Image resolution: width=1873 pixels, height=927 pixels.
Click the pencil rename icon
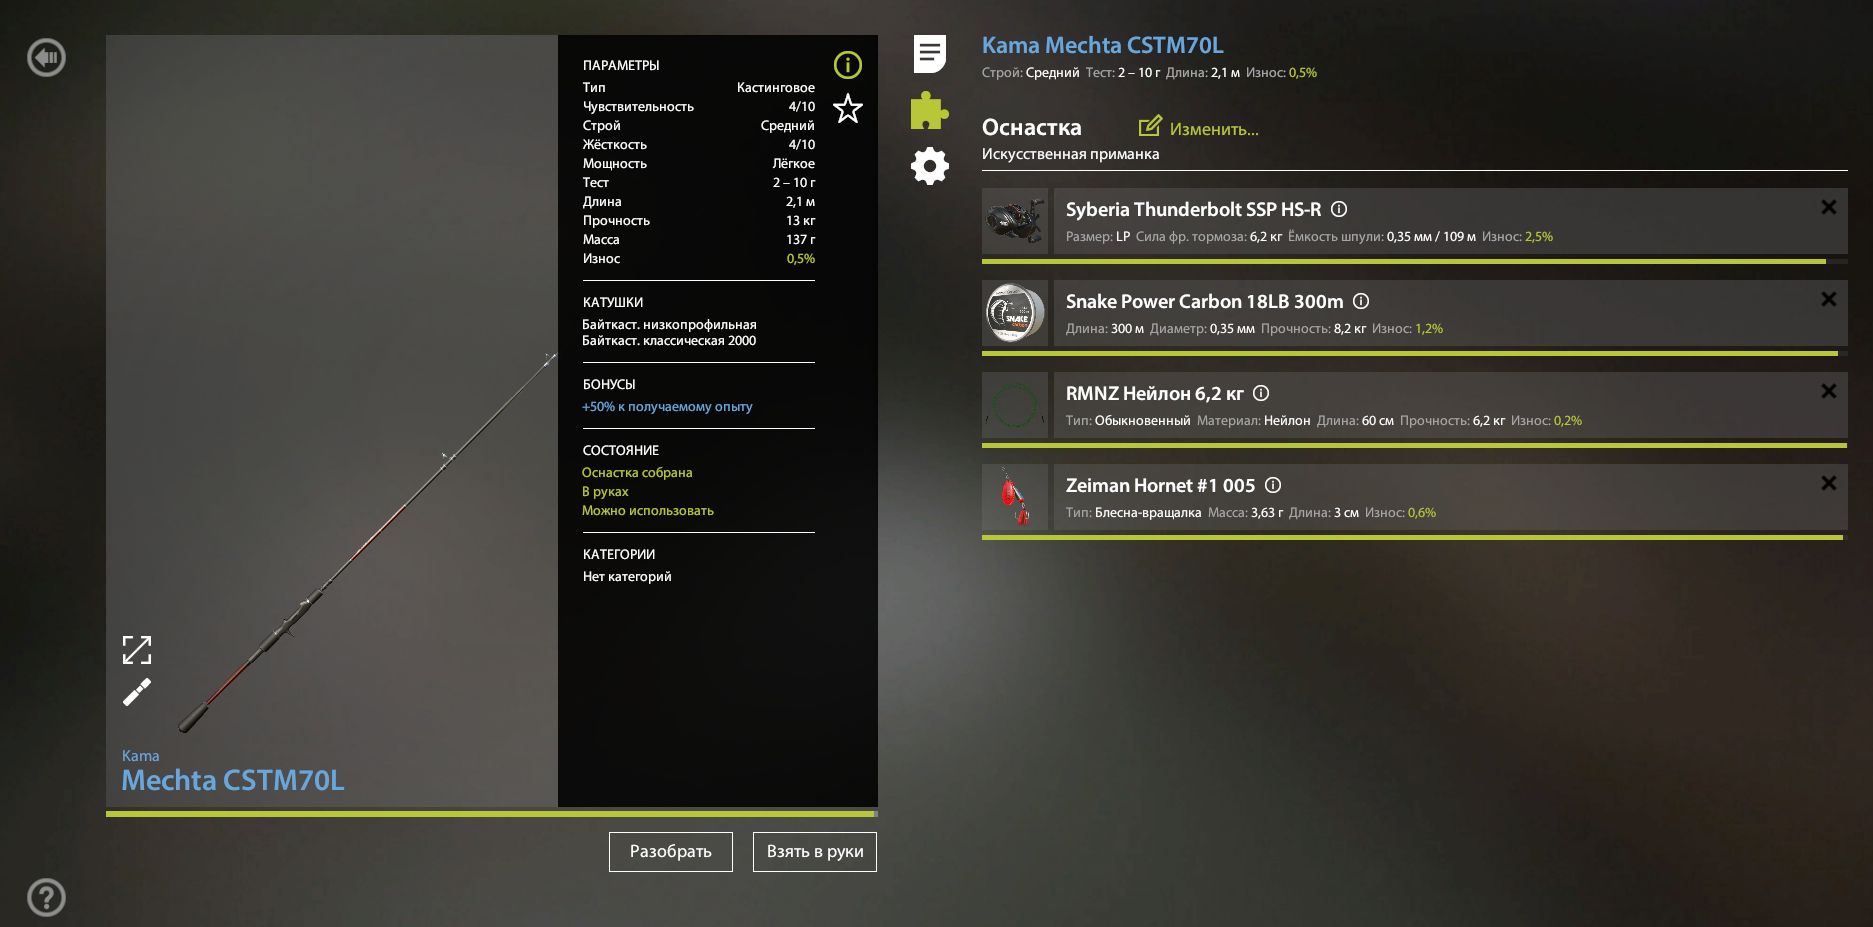tap(137, 692)
